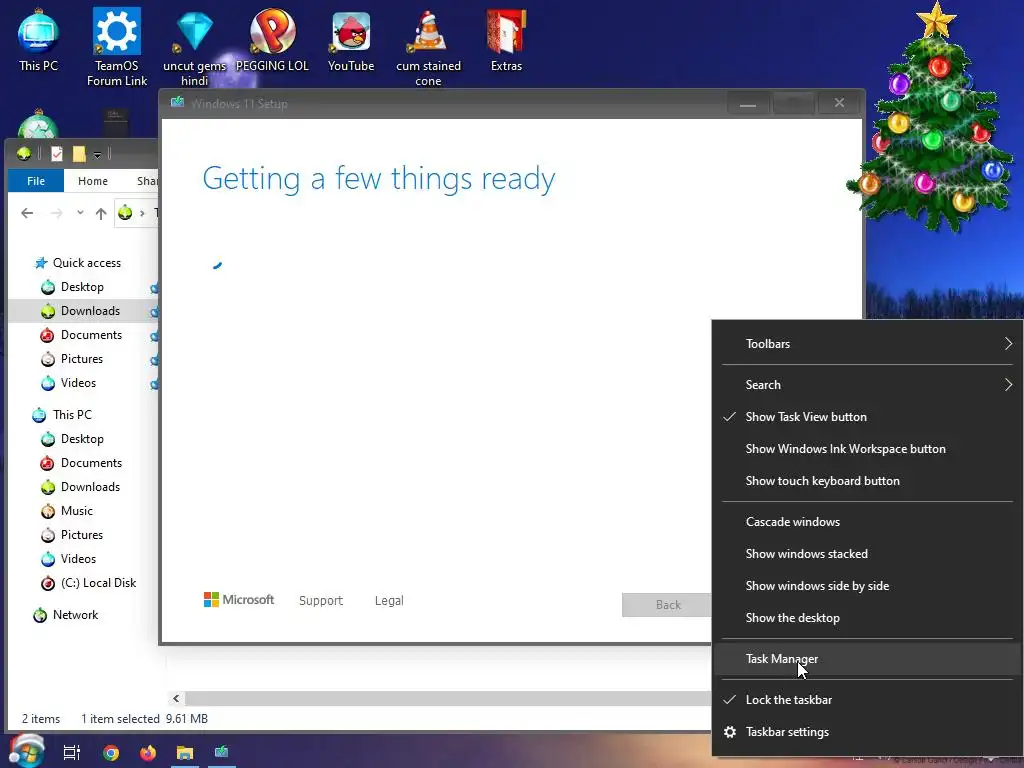Image resolution: width=1024 pixels, height=768 pixels.
Task: Click the Start button on the taskbar
Action: [x=26, y=751]
